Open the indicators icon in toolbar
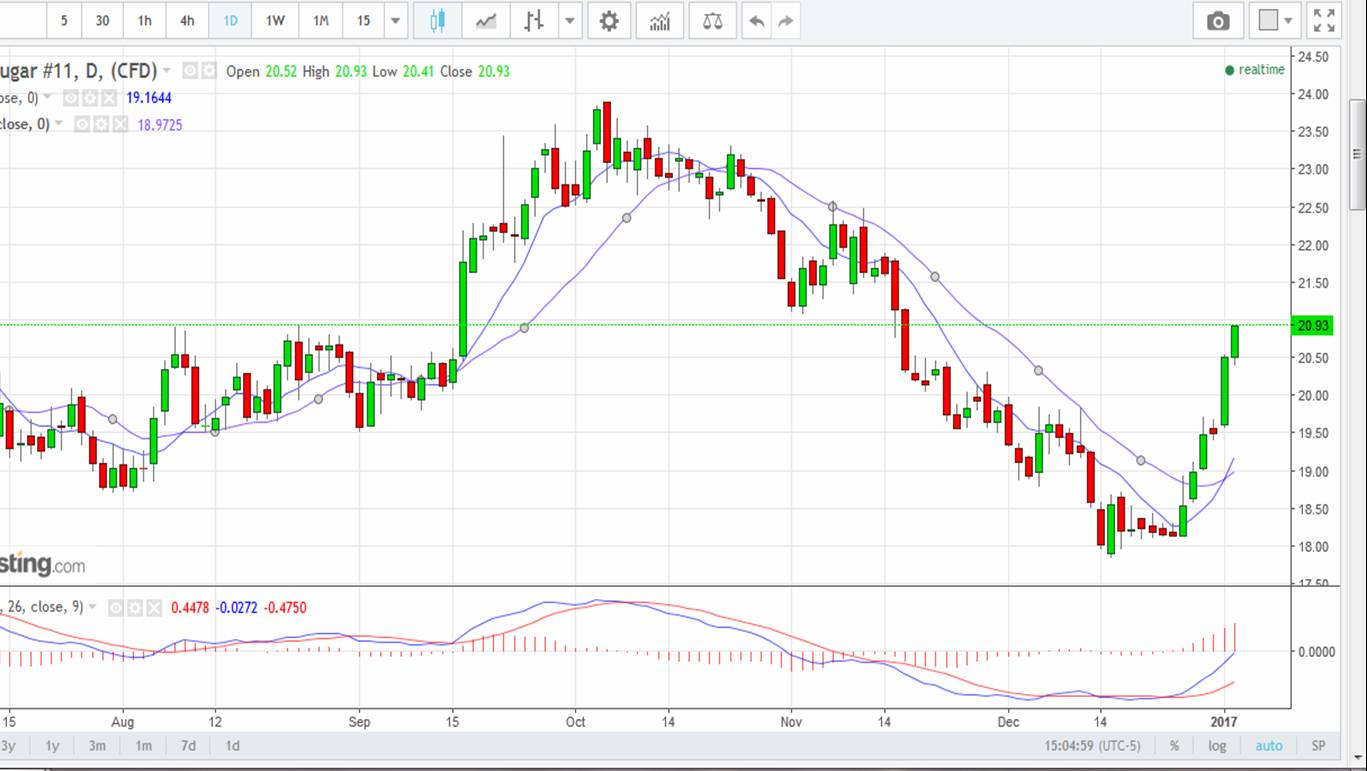Screen dimensions: 1367x771 [x=660, y=21]
